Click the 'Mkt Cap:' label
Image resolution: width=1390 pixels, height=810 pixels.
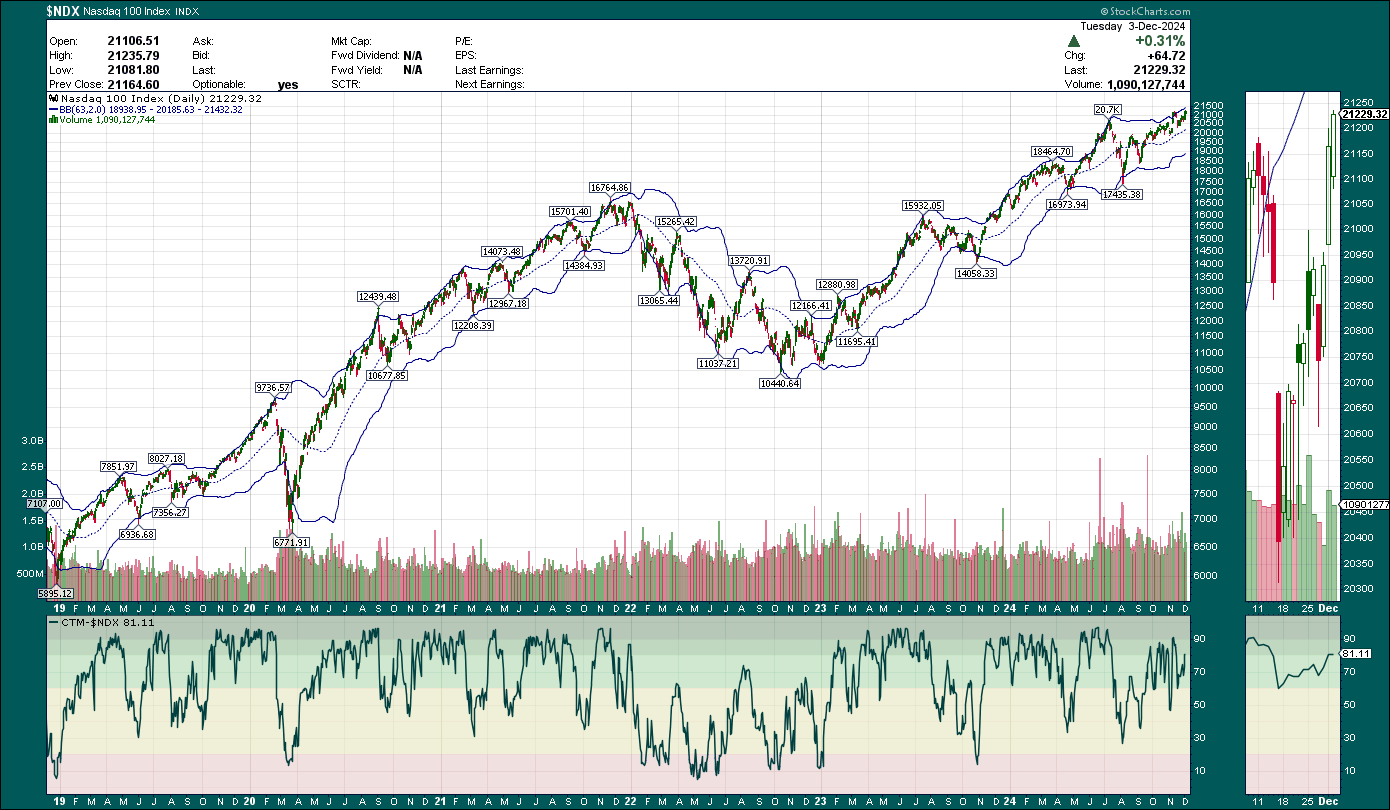point(353,41)
